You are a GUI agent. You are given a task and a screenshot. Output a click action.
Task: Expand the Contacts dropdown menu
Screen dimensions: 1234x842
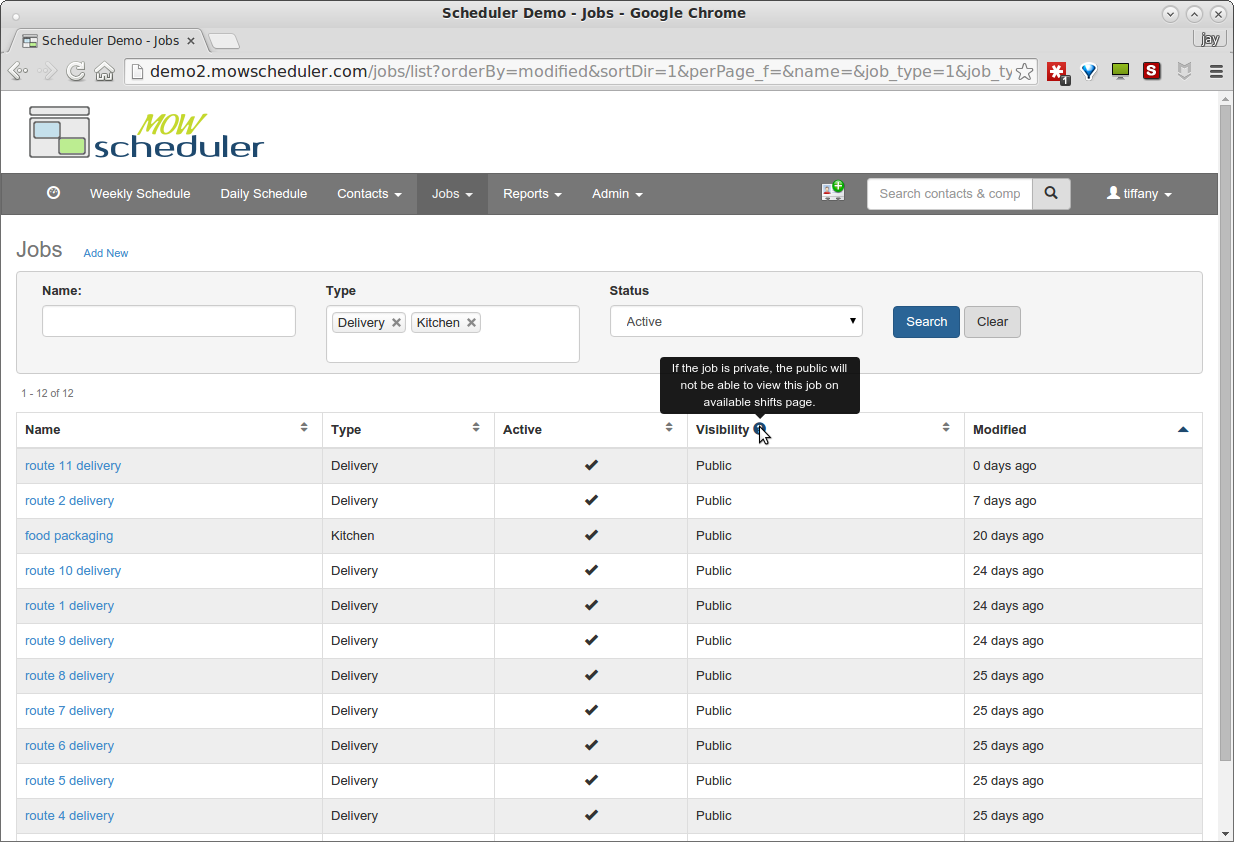pyautogui.click(x=369, y=194)
